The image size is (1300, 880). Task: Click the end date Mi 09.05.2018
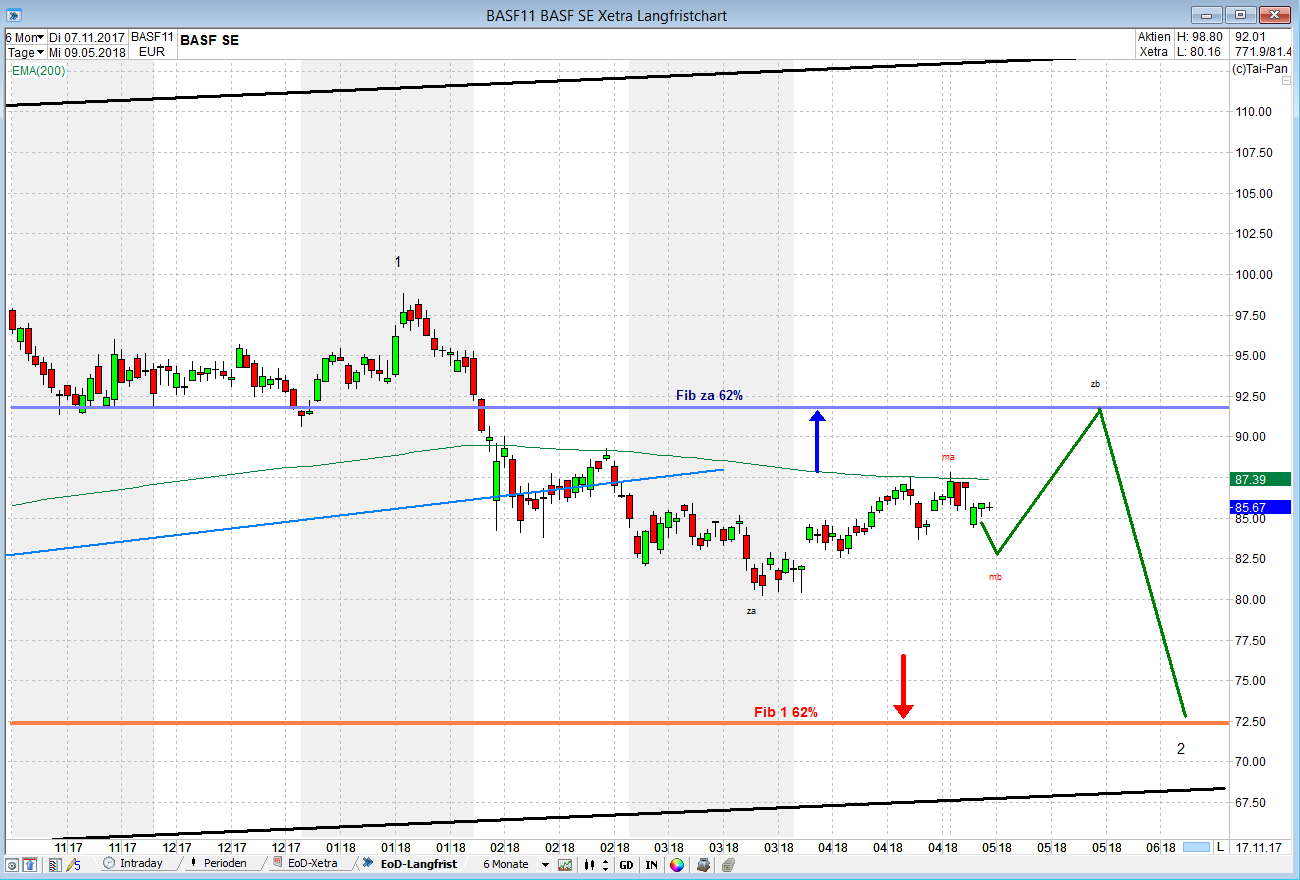pyautogui.click(x=86, y=52)
